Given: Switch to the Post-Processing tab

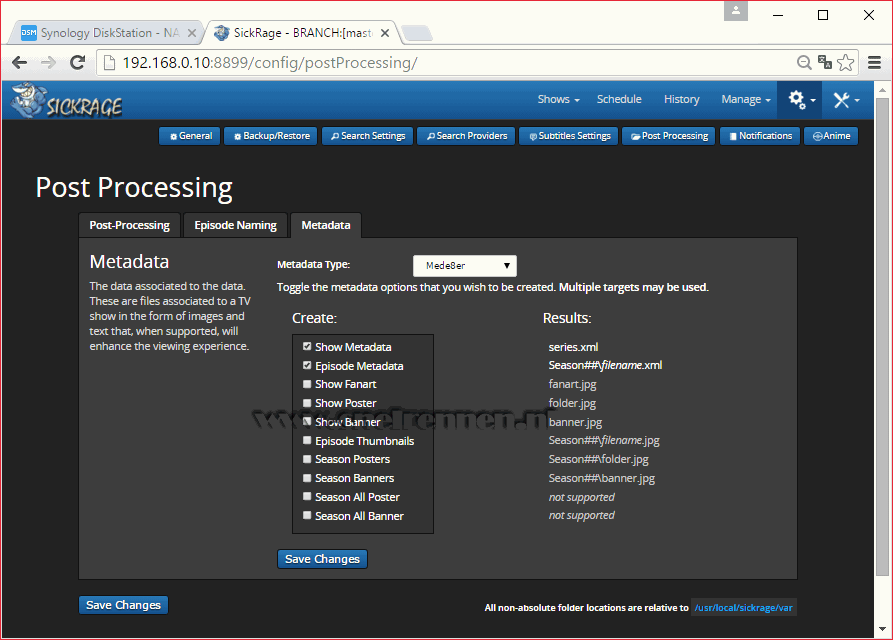Looking at the screenshot, I should pos(129,225).
